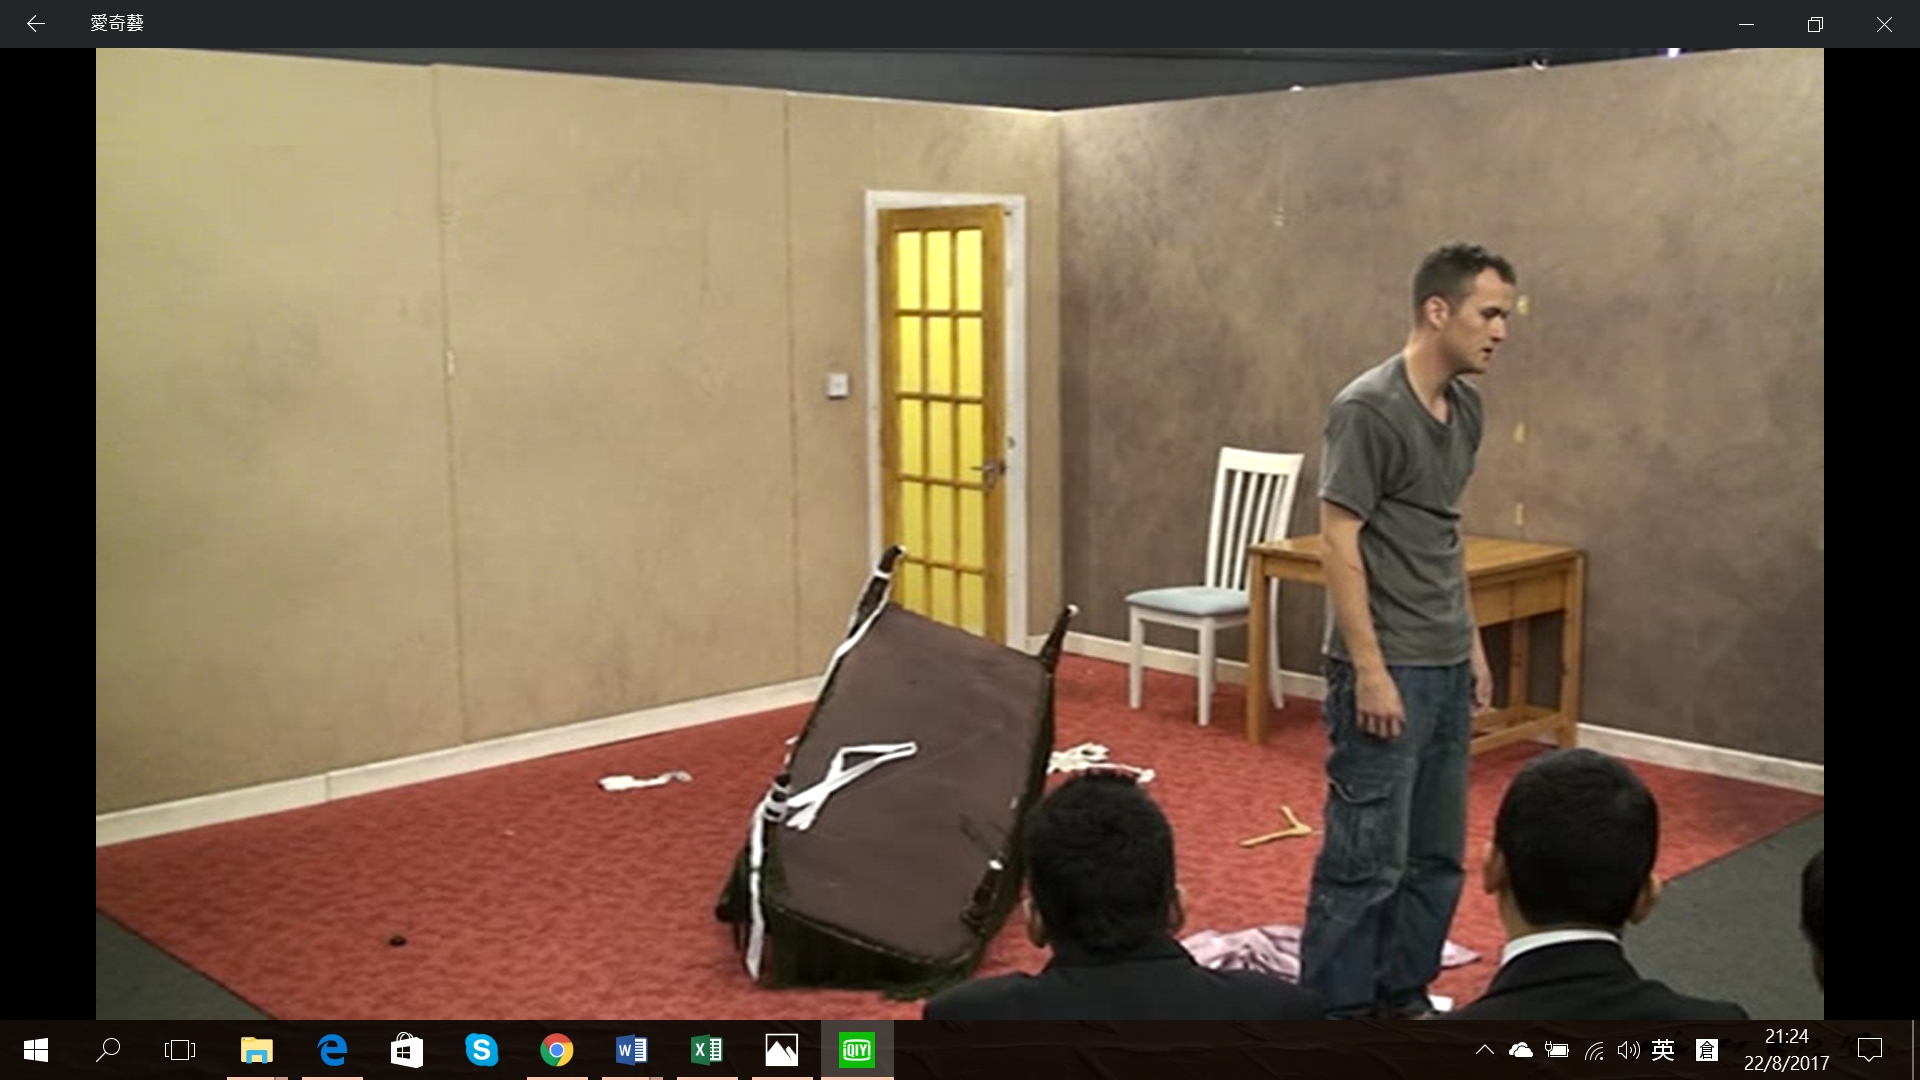Viewport: 1920px width, 1080px height.
Task: Open the clock showing 21:24
Action: click(x=1787, y=1037)
